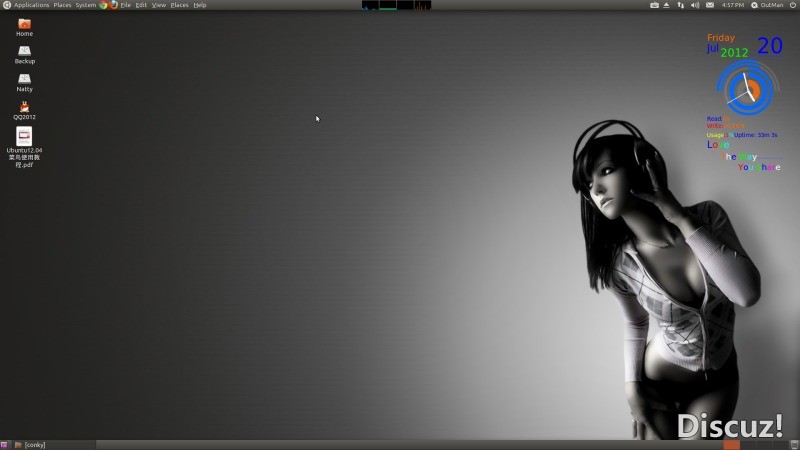Click the system monitor graph applet
Screen dimensions: 800x450
(396, 5)
